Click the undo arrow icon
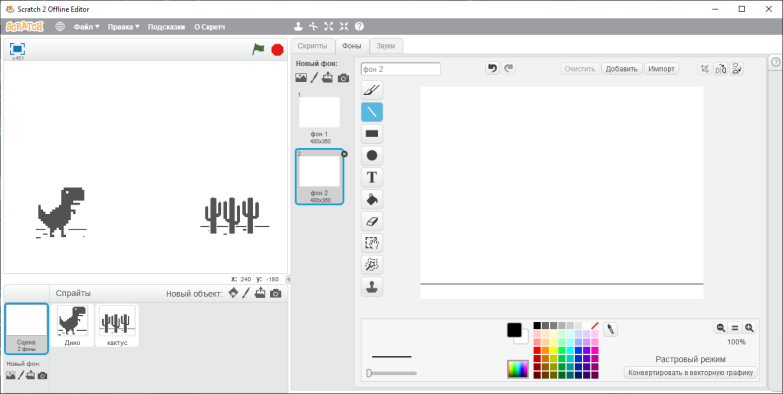This screenshot has height=394, width=783. point(492,68)
